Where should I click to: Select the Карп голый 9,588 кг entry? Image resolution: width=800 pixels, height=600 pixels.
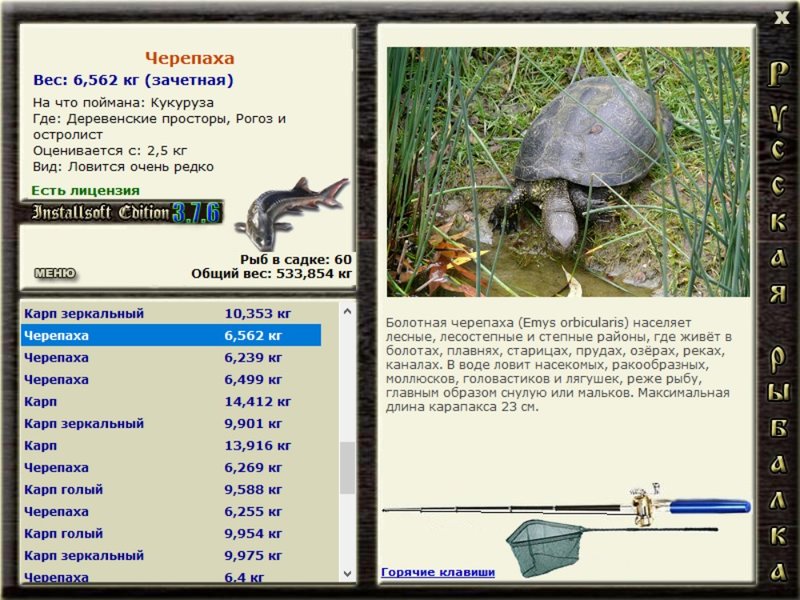[x=171, y=489]
